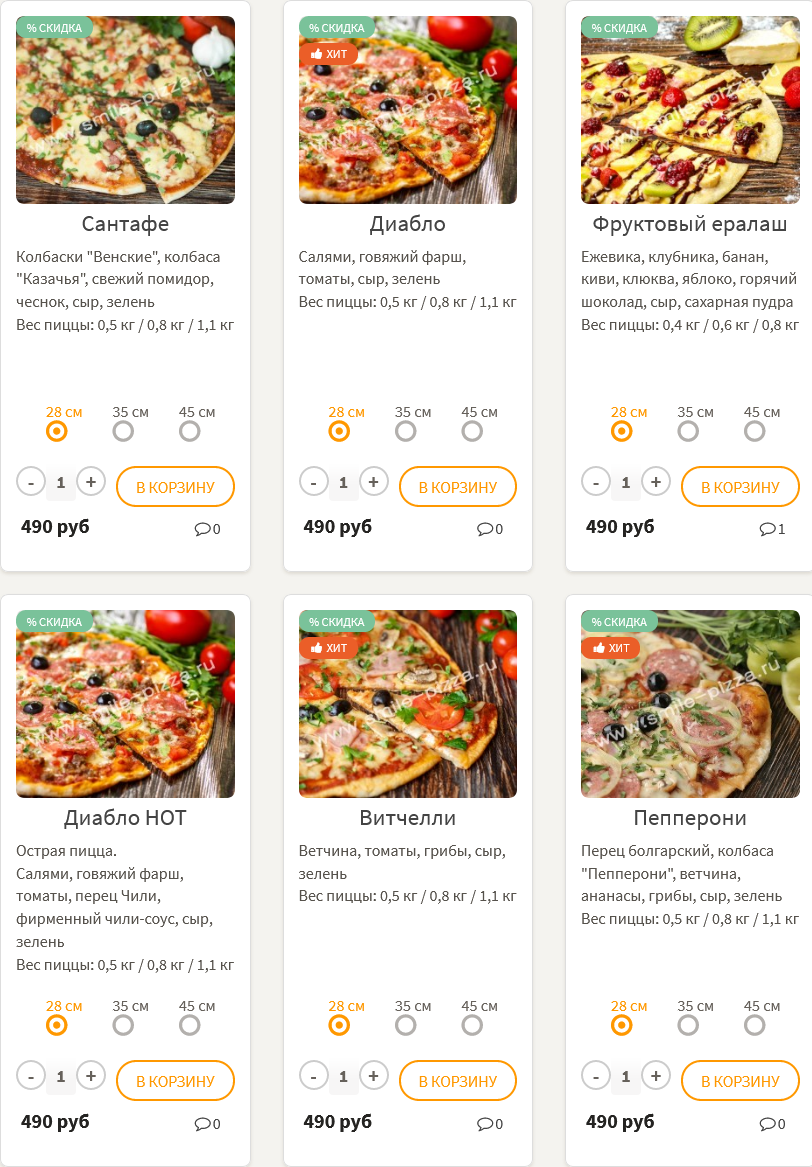Select 45 см size for Диабло HOT
Image resolution: width=812 pixels, height=1167 pixels.
(x=189, y=1025)
